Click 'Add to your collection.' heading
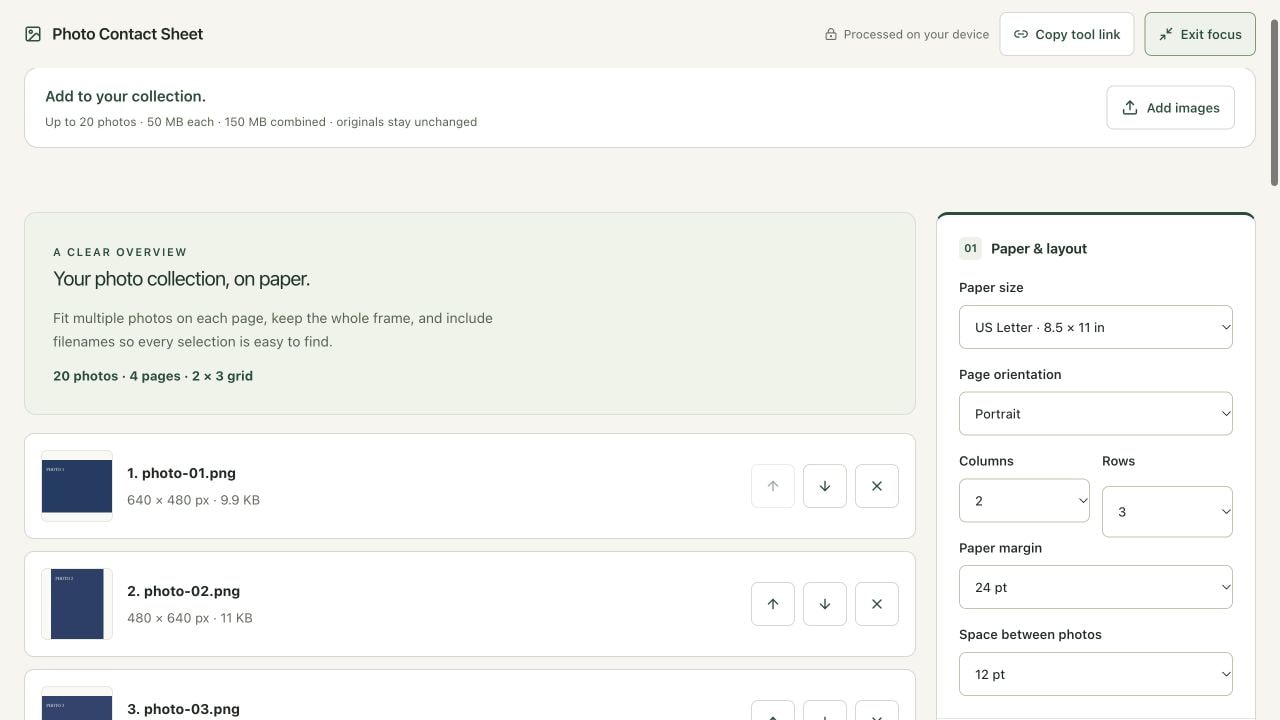The width and height of the screenshot is (1280, 720). click(125, 97)
